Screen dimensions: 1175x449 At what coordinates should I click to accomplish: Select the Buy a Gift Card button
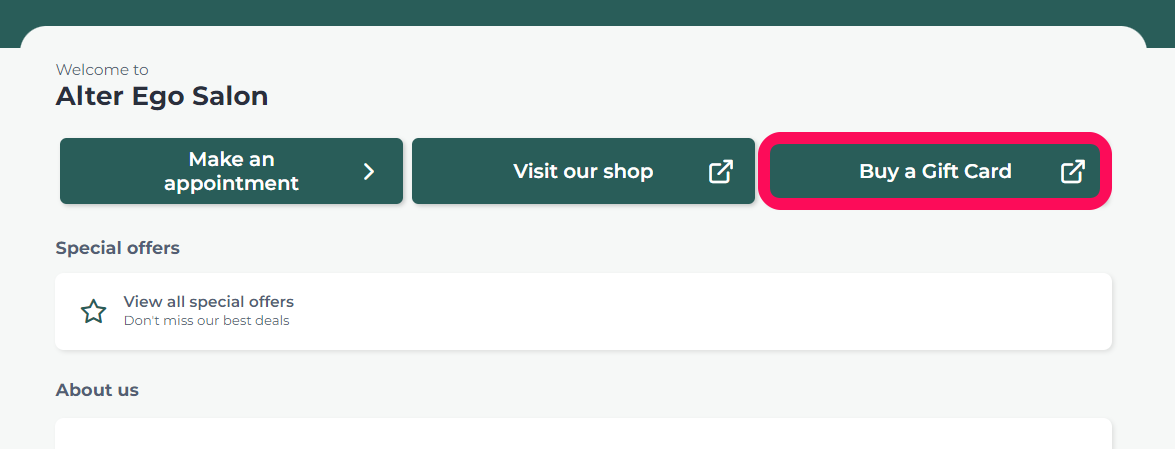[934, 171]
